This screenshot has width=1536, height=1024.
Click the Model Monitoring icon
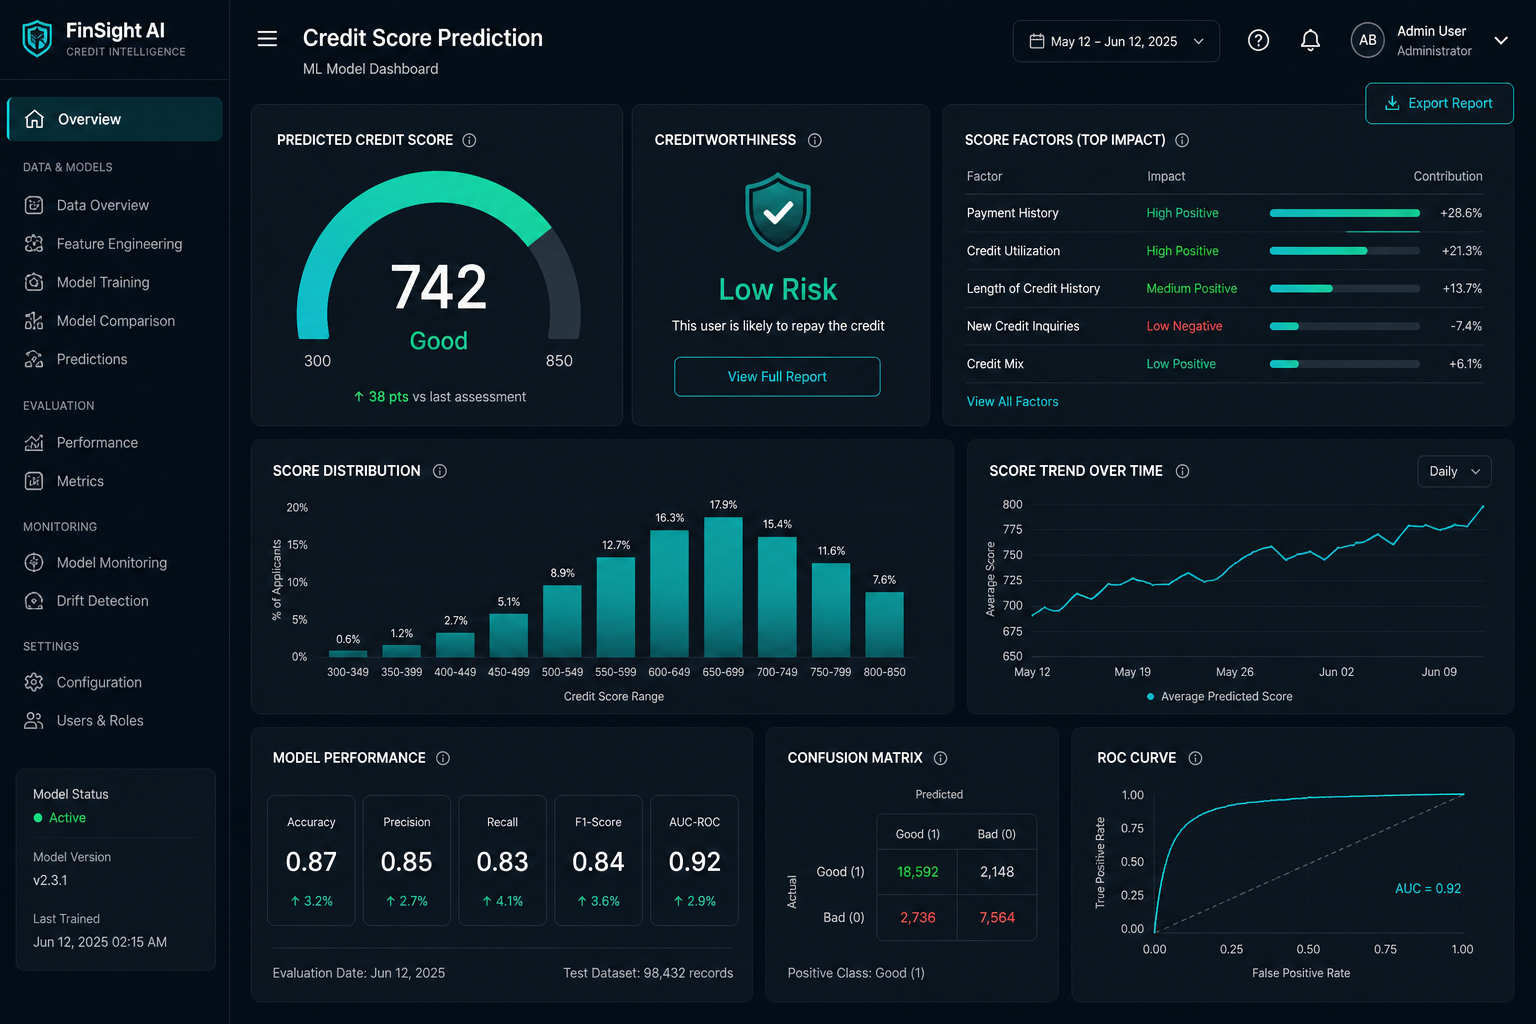(34, 562)
